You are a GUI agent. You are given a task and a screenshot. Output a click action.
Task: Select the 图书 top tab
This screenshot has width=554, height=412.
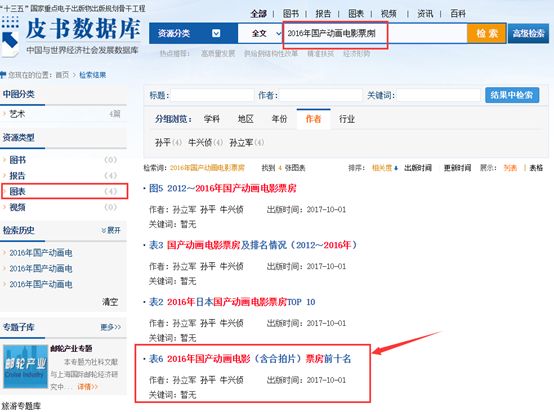point(291,14)
